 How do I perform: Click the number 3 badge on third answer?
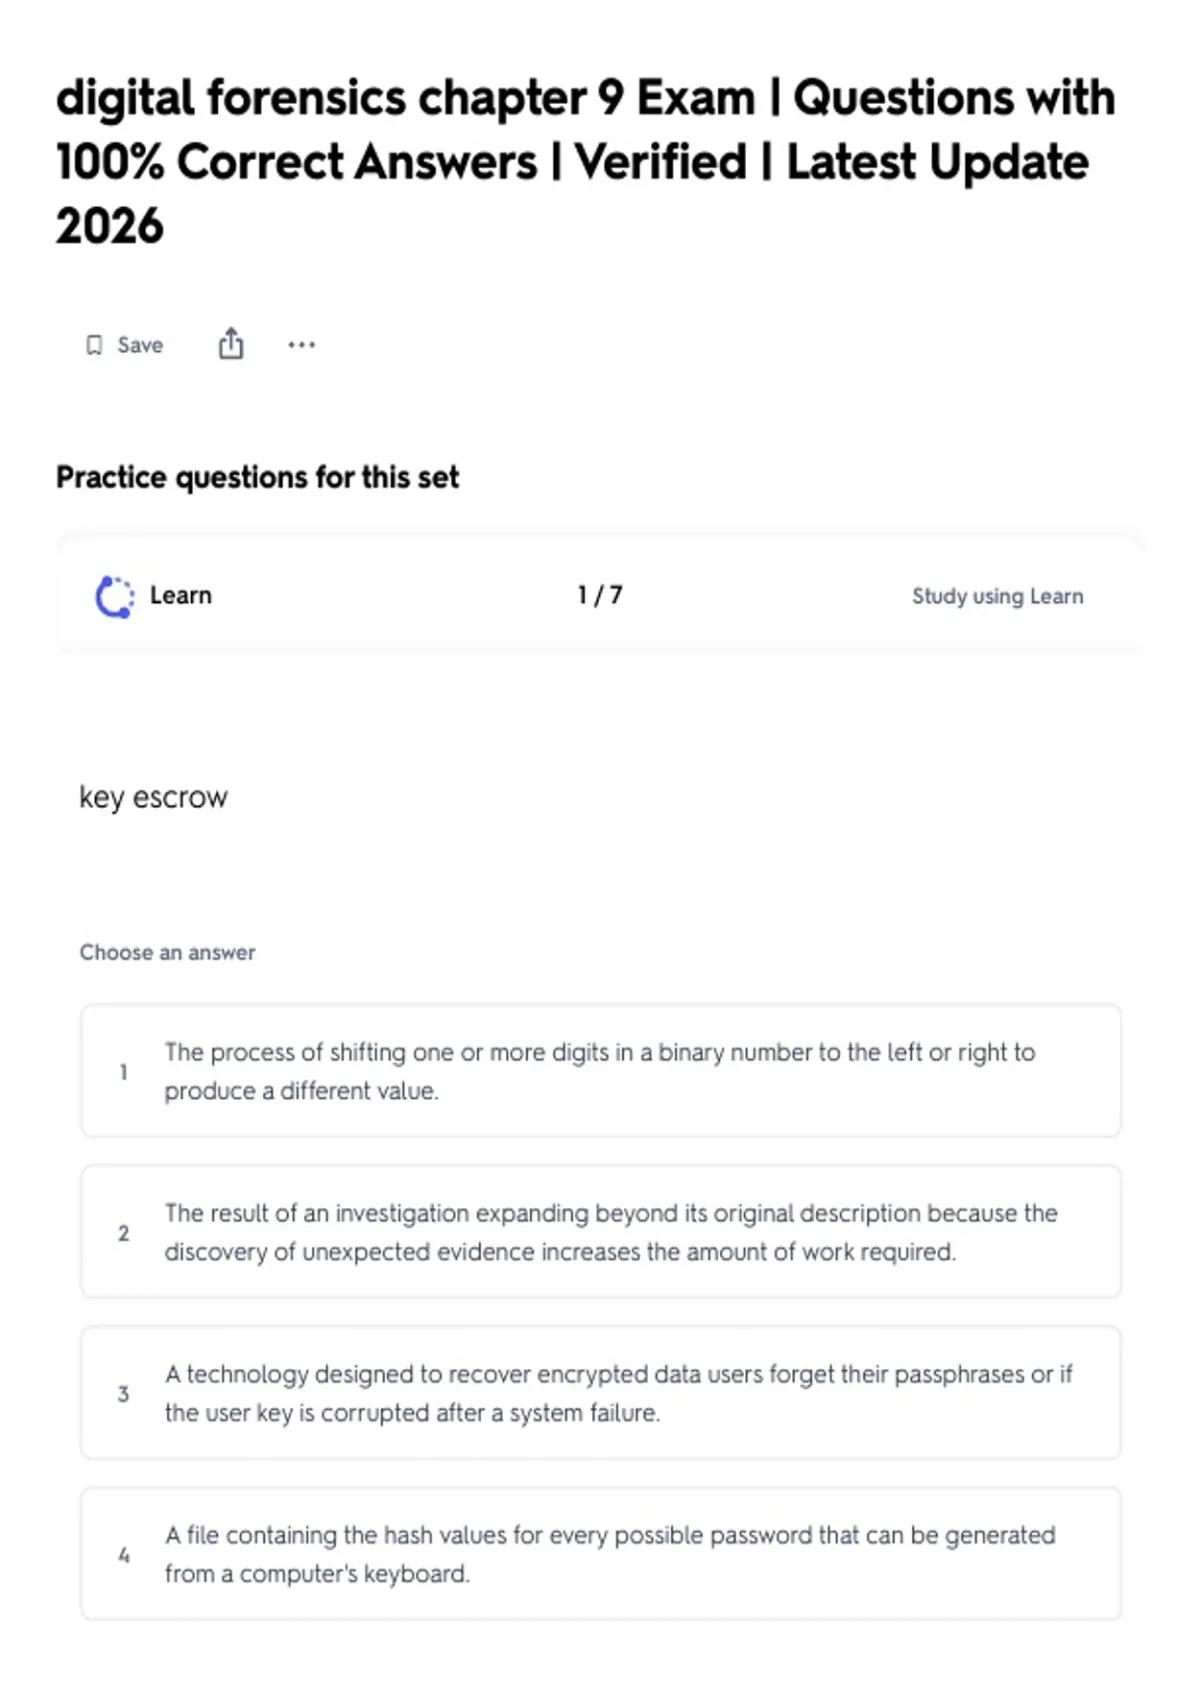coord(124,1394)
